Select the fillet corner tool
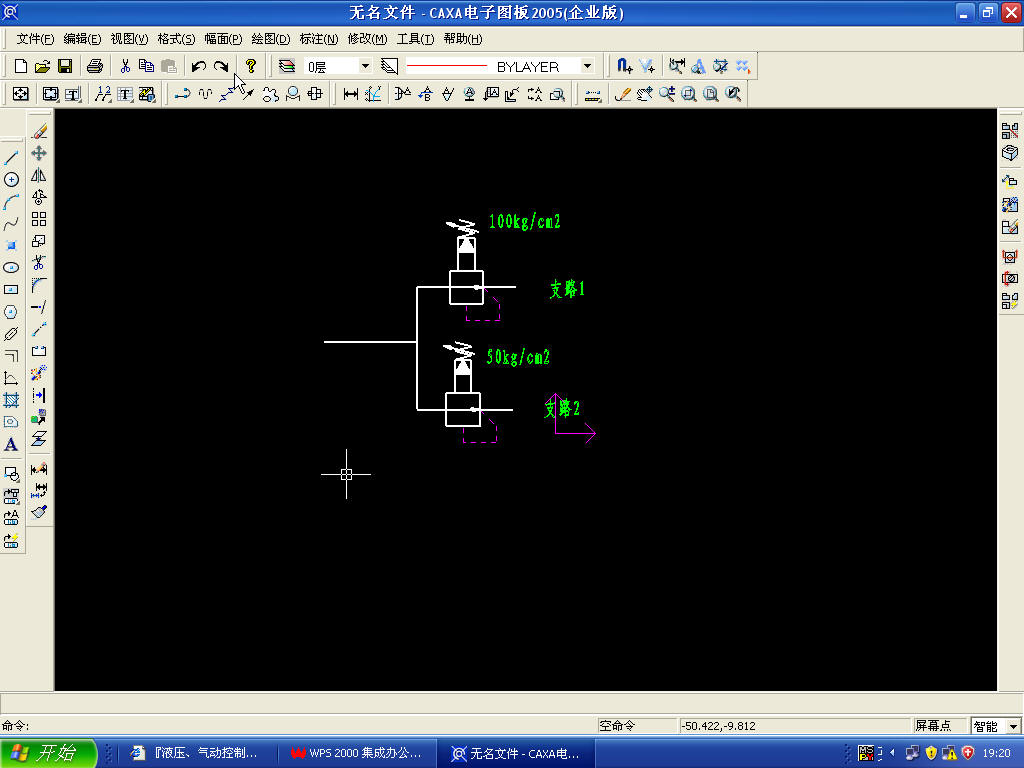This screenshot has width=1024, height=768. point(39,285)
